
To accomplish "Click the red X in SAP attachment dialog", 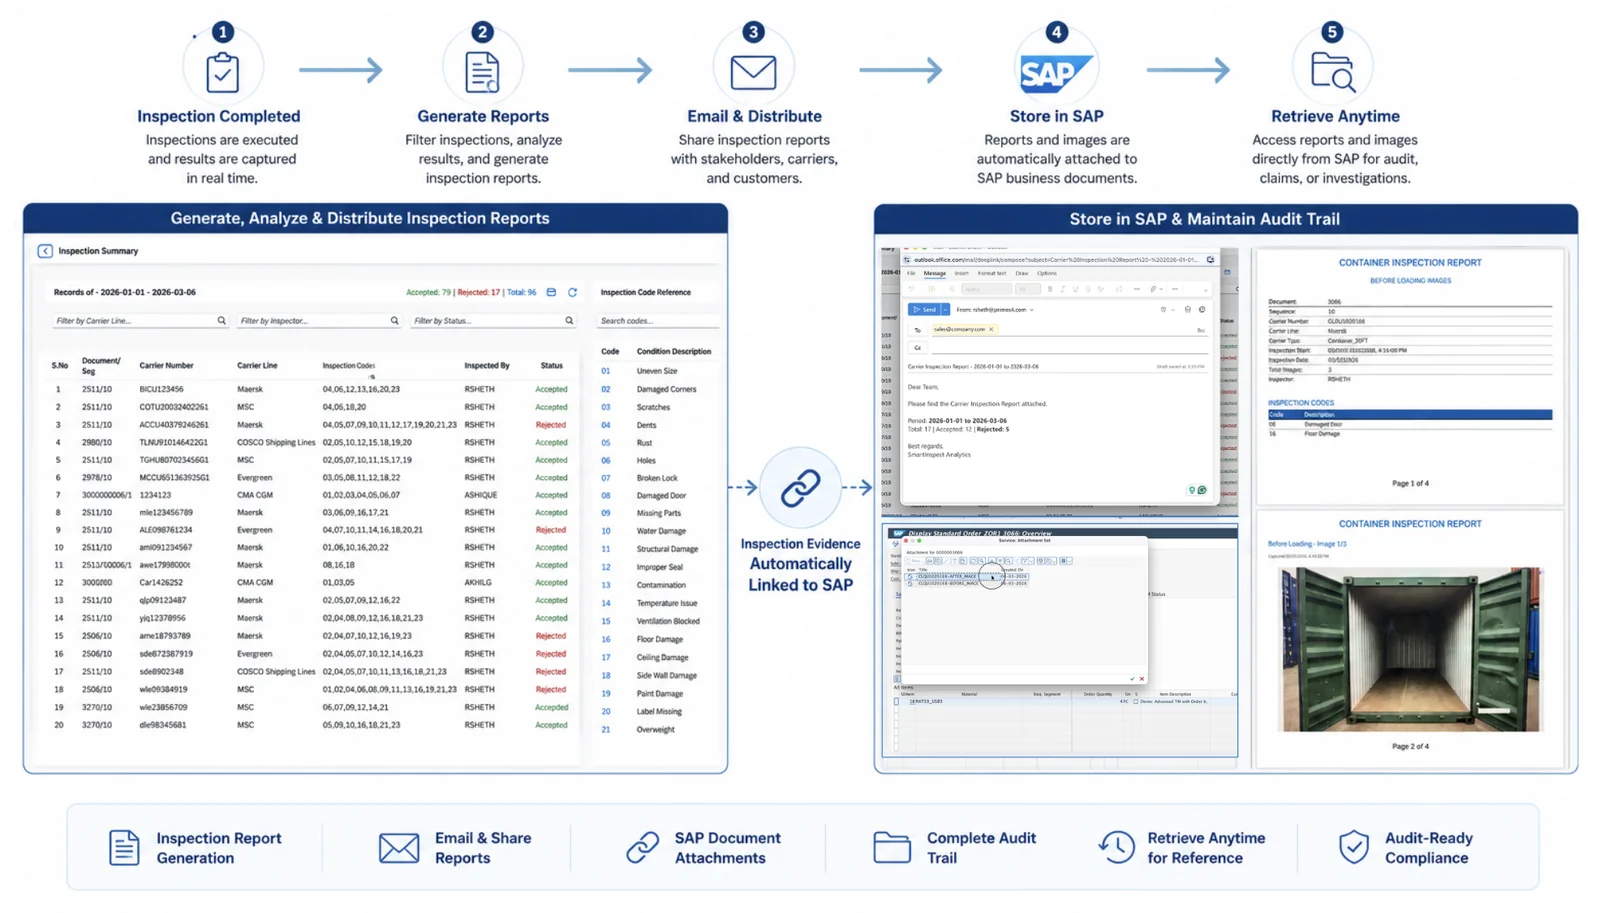I will pyautogui.click(x=1142, y=679).
